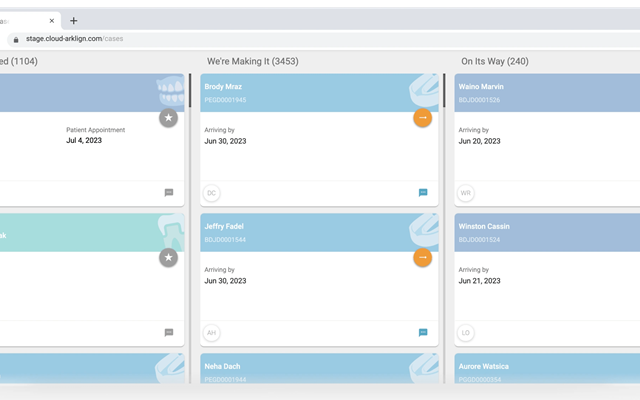Open a new browser tab

pos(73,21)
